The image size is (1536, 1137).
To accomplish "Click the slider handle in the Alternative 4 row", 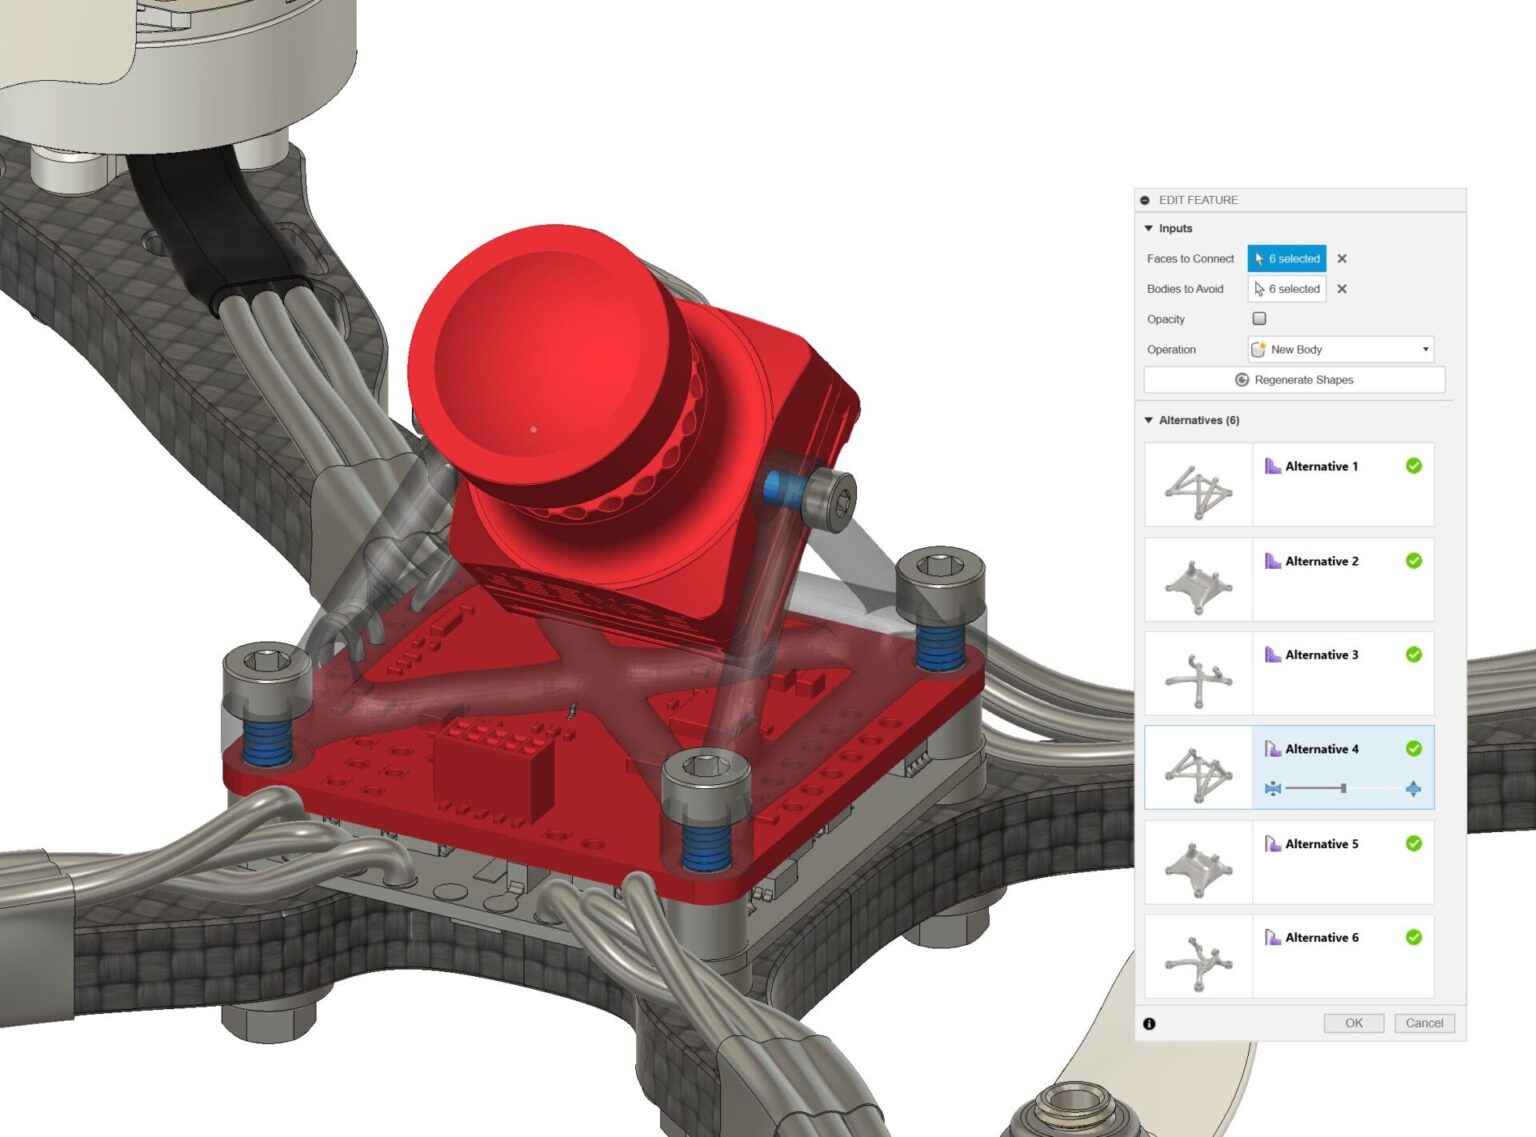I will coord(1344,788).
